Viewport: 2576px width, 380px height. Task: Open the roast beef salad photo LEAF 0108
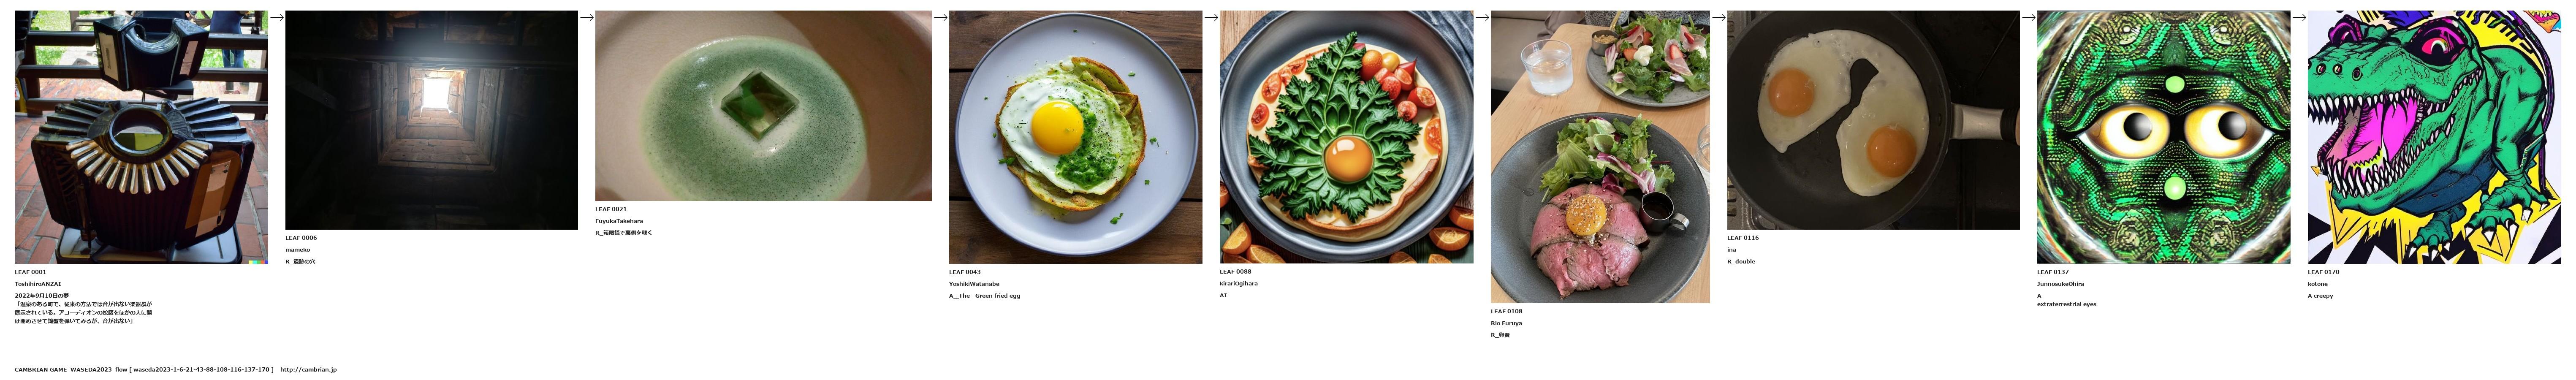click(x=1600, y=157)
